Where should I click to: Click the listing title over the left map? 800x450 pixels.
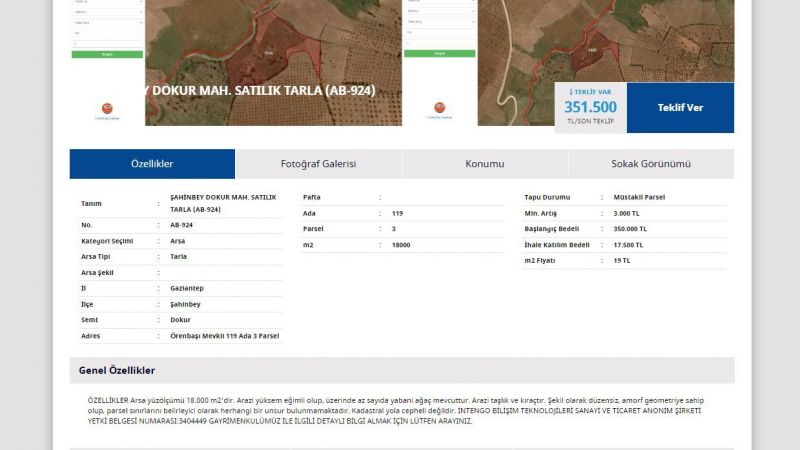point(260,90)
